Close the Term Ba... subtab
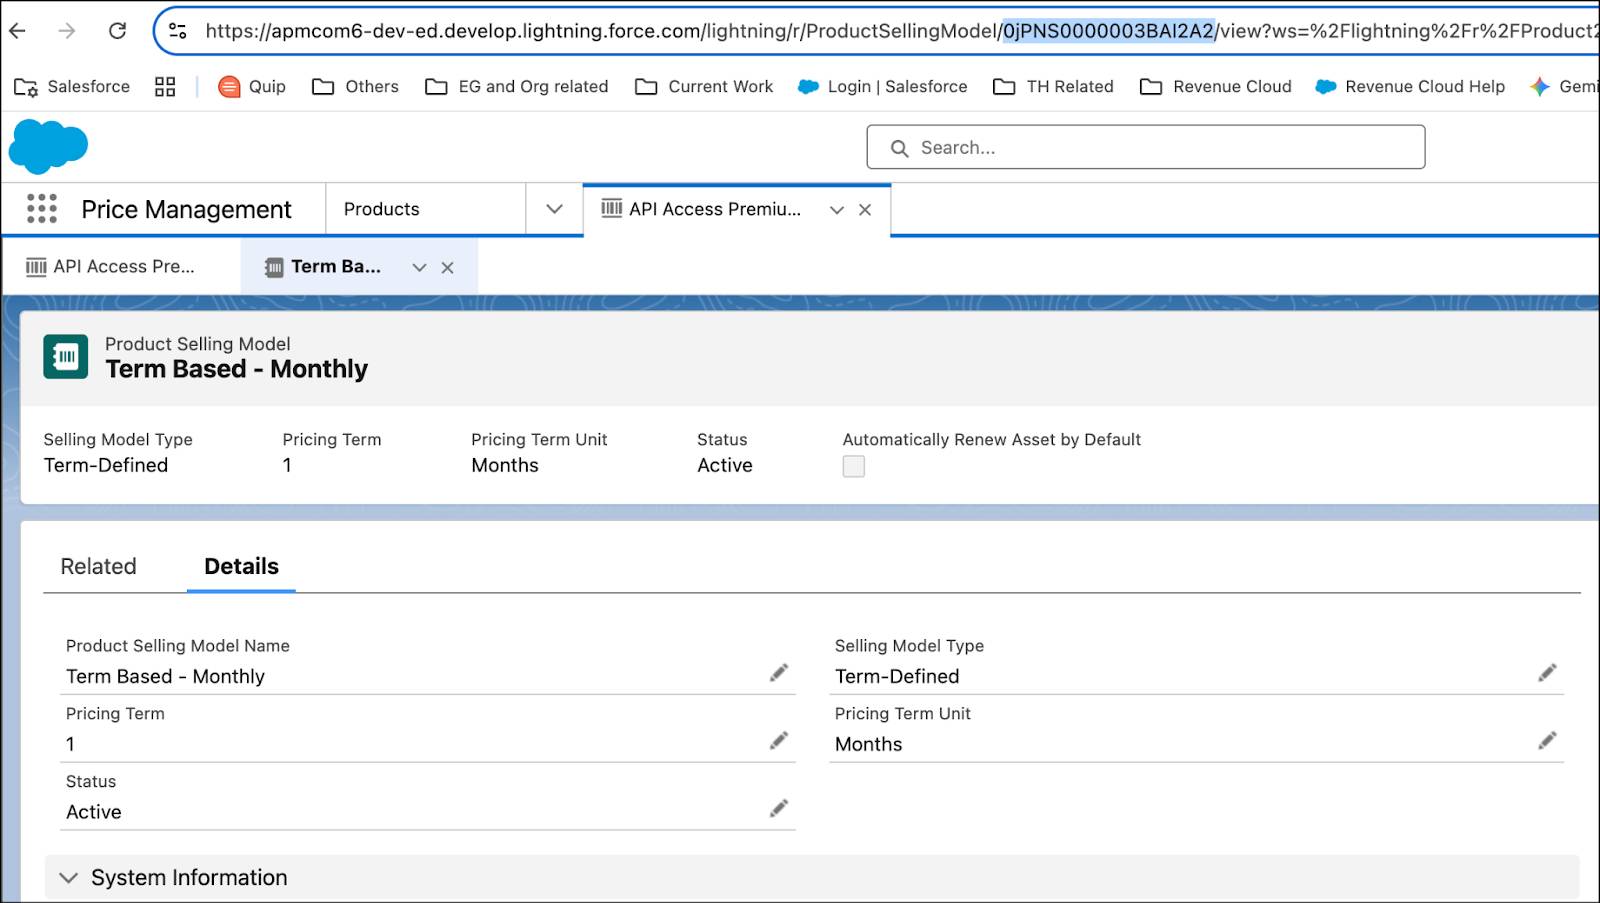 pyautogui.click(x=448, y=268)
